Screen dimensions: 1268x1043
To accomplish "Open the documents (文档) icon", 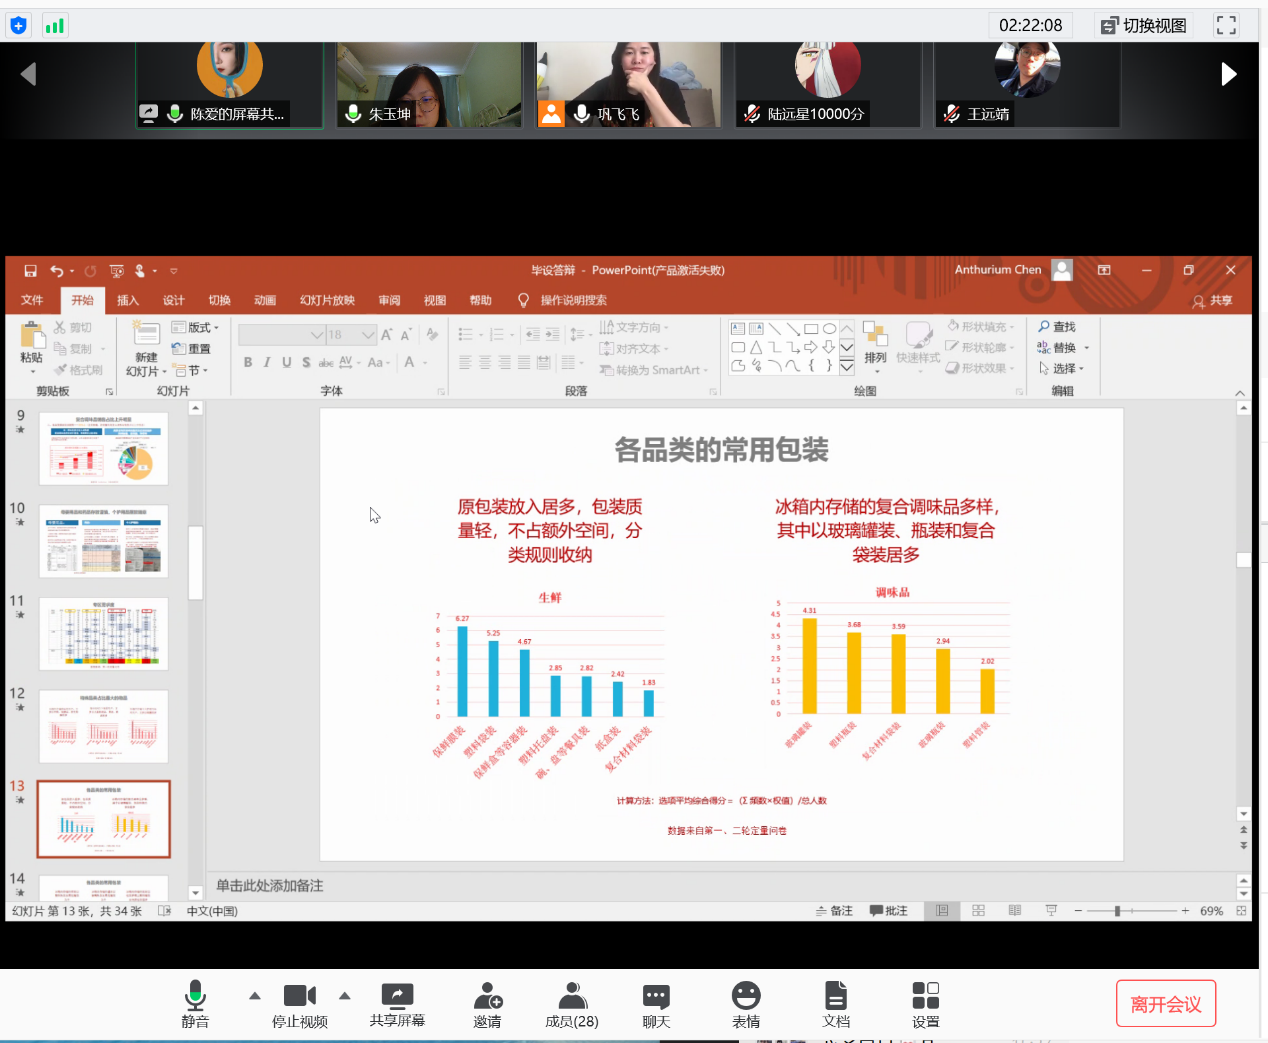I will click(836, 996).
